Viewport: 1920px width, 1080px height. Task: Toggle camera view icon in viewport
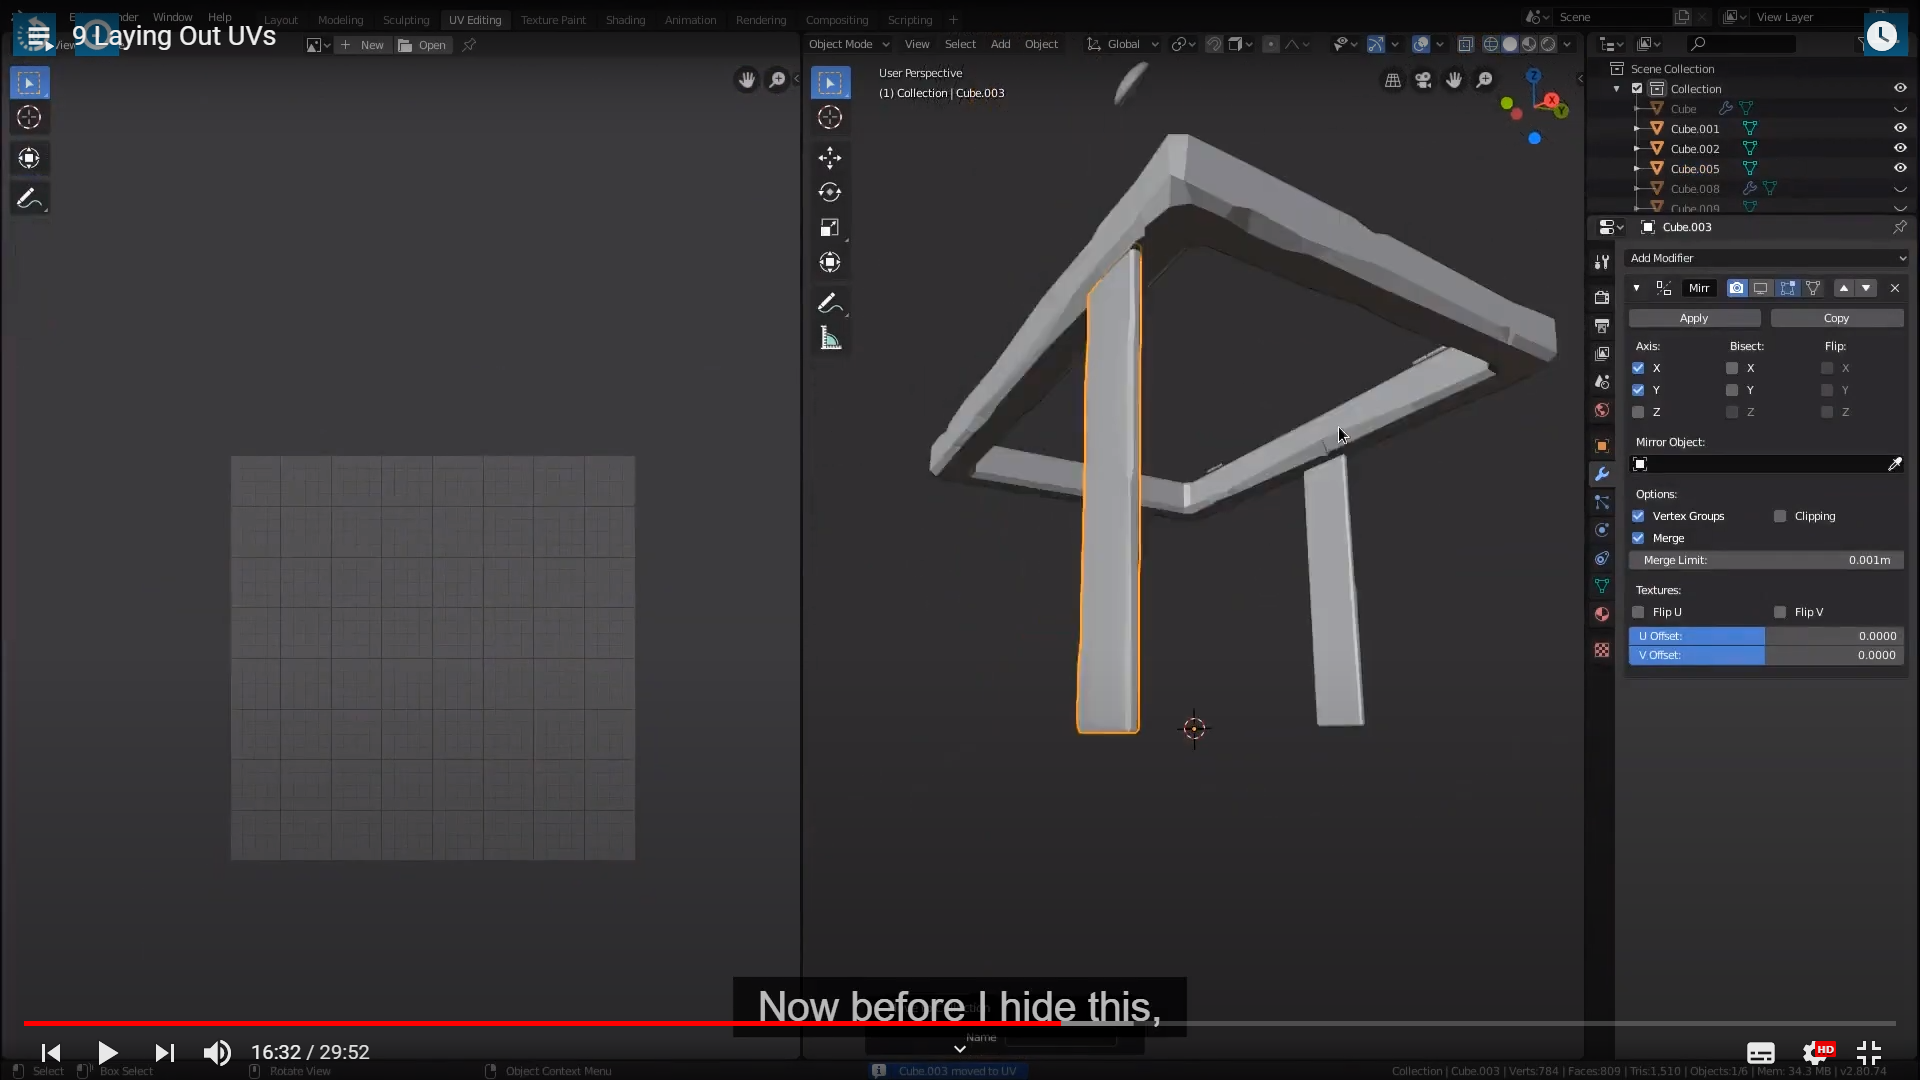[x=1423, y=80]
